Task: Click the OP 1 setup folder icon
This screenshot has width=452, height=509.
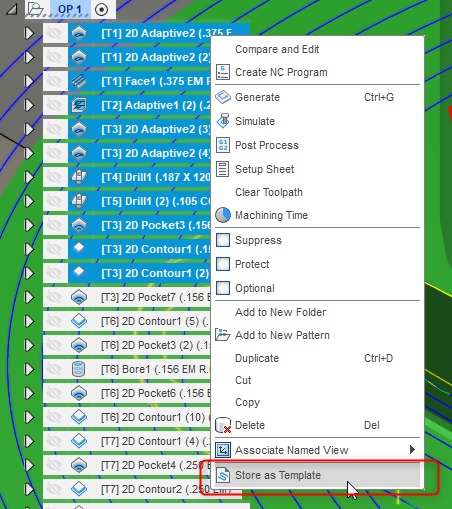Action: 36,9
